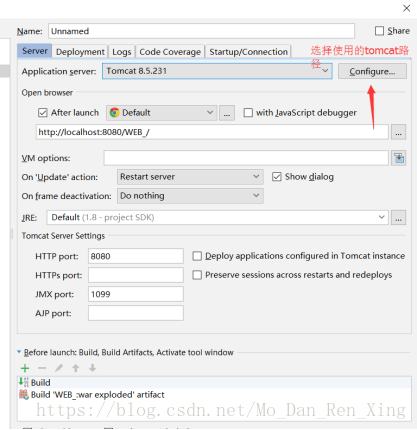The width and height of the screenshot is (417, 430).
Task: Click the move down arrow icon
Action: pyautogui.click(x=92, y=368)
